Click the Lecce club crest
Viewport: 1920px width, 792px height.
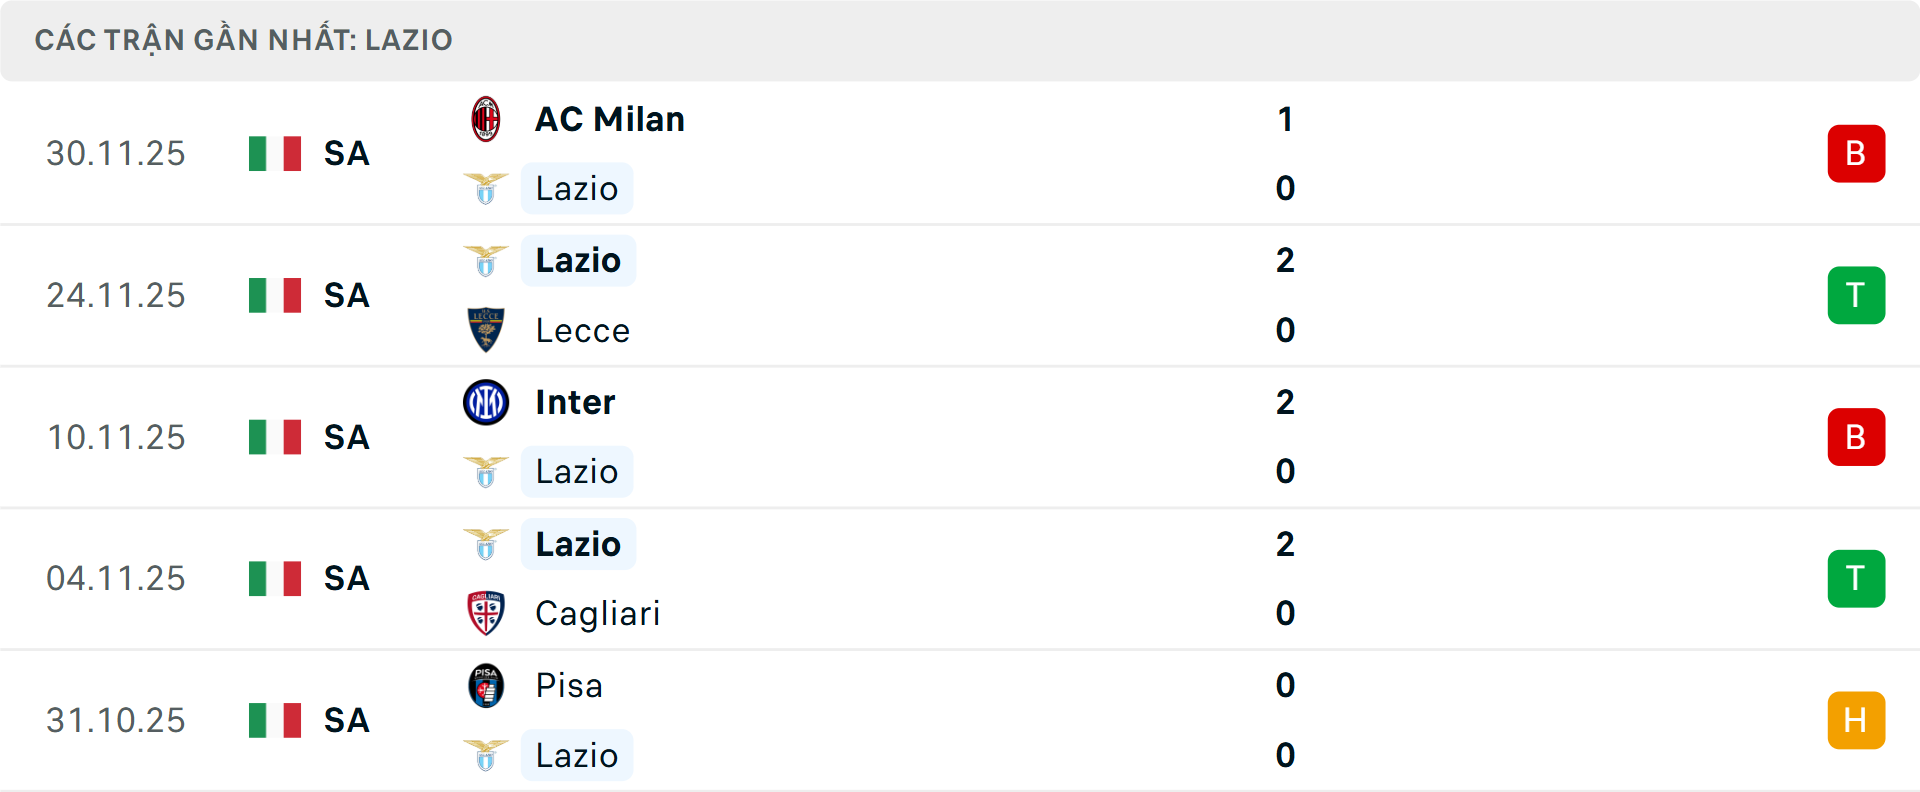(486, 330)
